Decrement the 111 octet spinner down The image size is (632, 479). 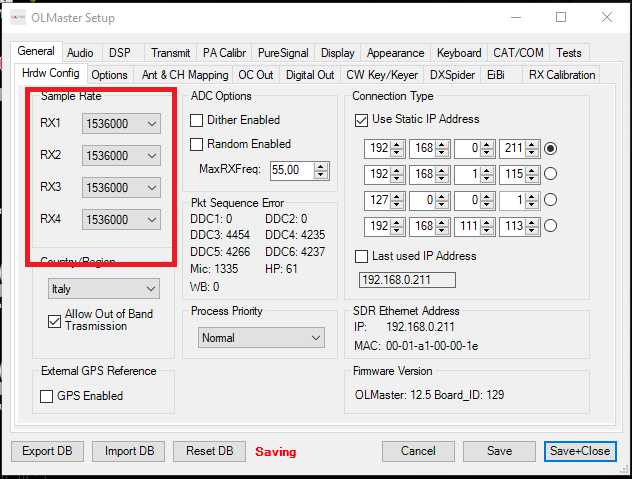(x=487, y=230)
